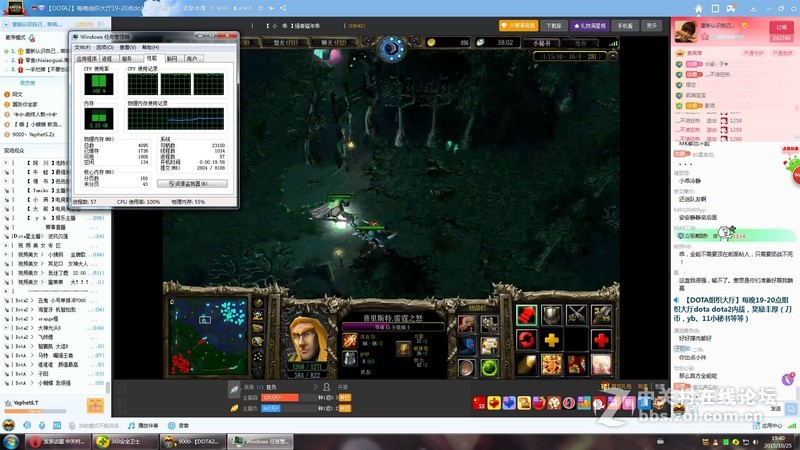Image resolution: width=800 pixels, height=450 pixels.
Task: Click the hero portrait in the game HUD
Action: (x=307, y=338)
